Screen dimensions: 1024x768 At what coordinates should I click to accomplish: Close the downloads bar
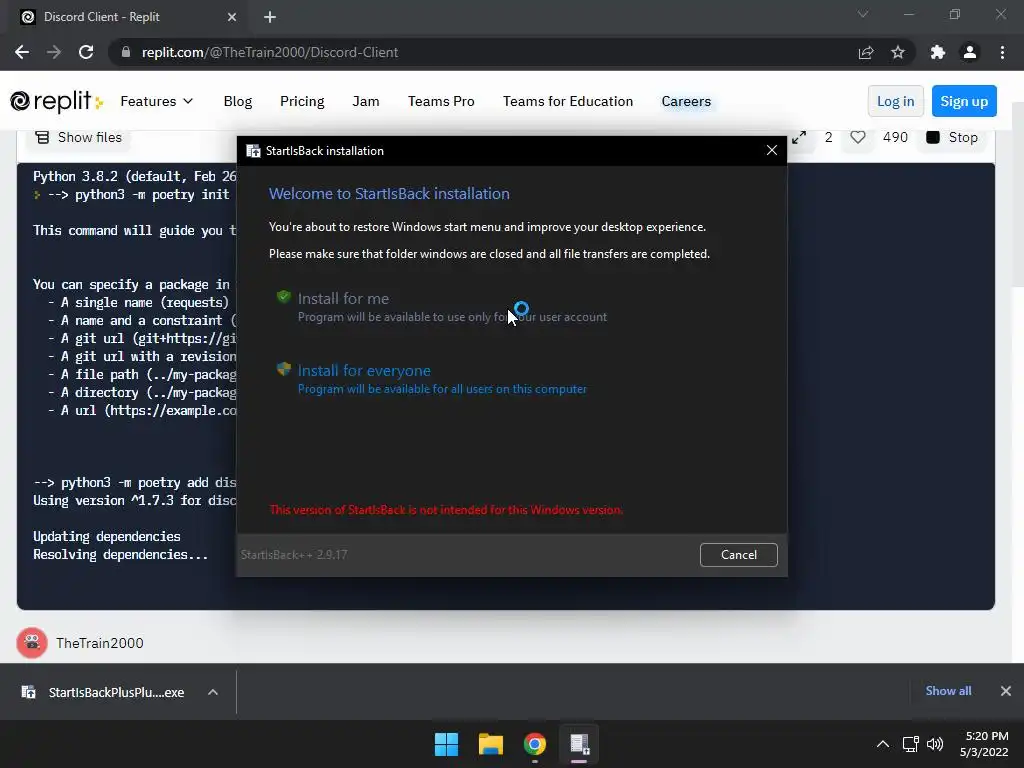click(x=1006, y=690)
